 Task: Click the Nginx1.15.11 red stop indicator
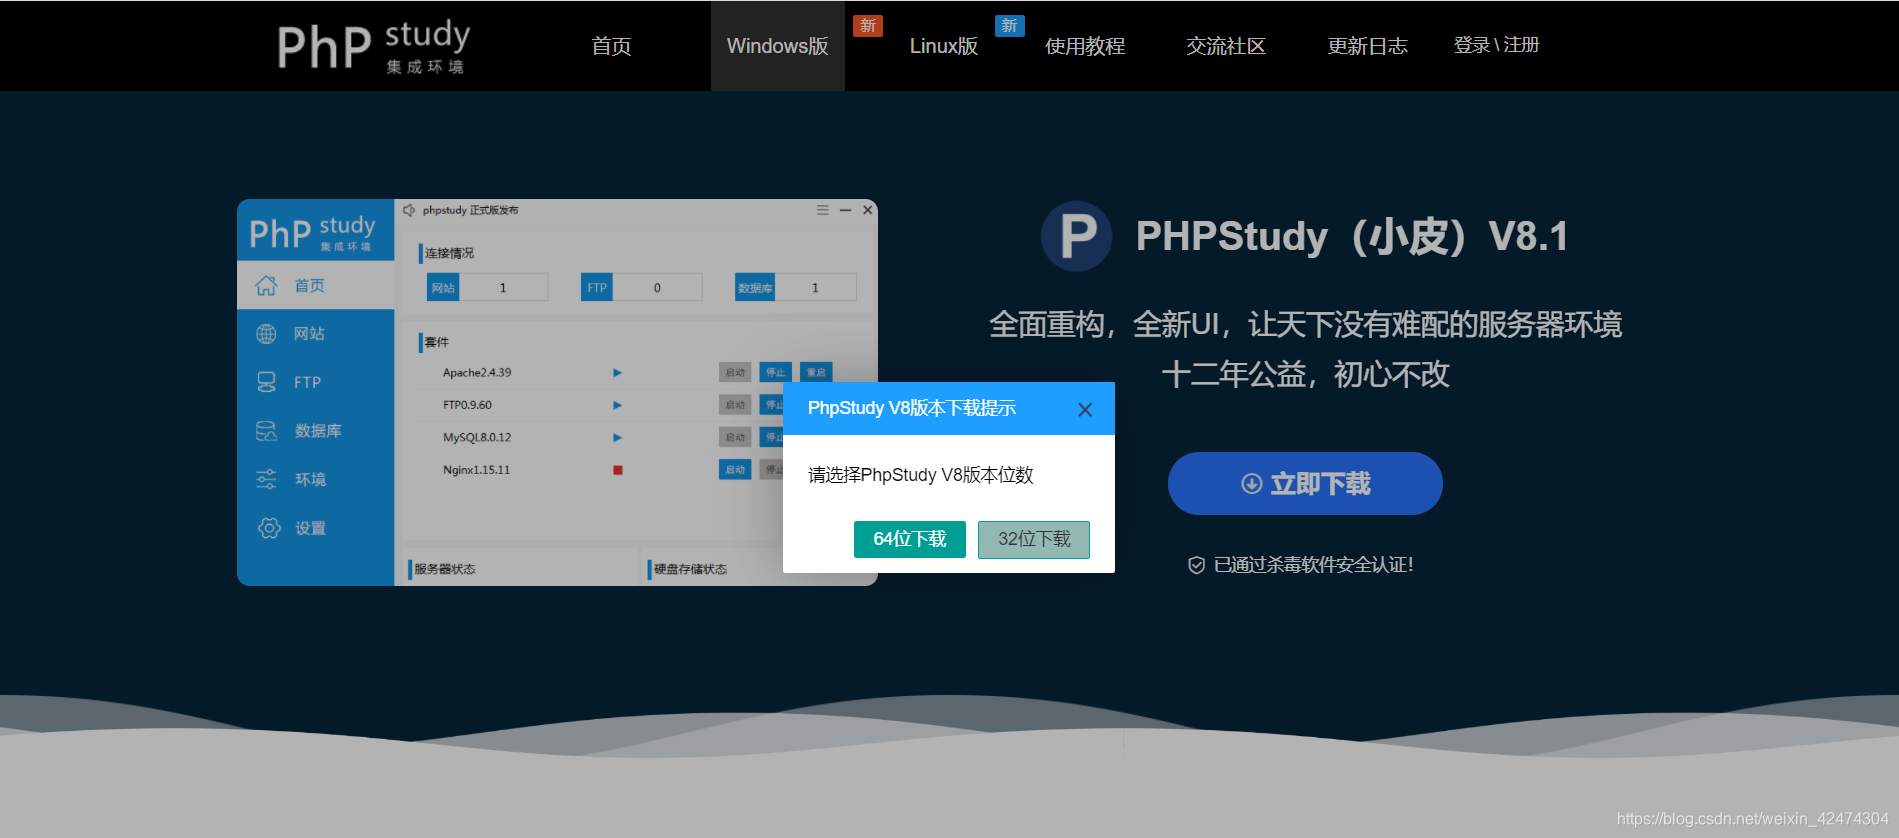pos(618,470)
